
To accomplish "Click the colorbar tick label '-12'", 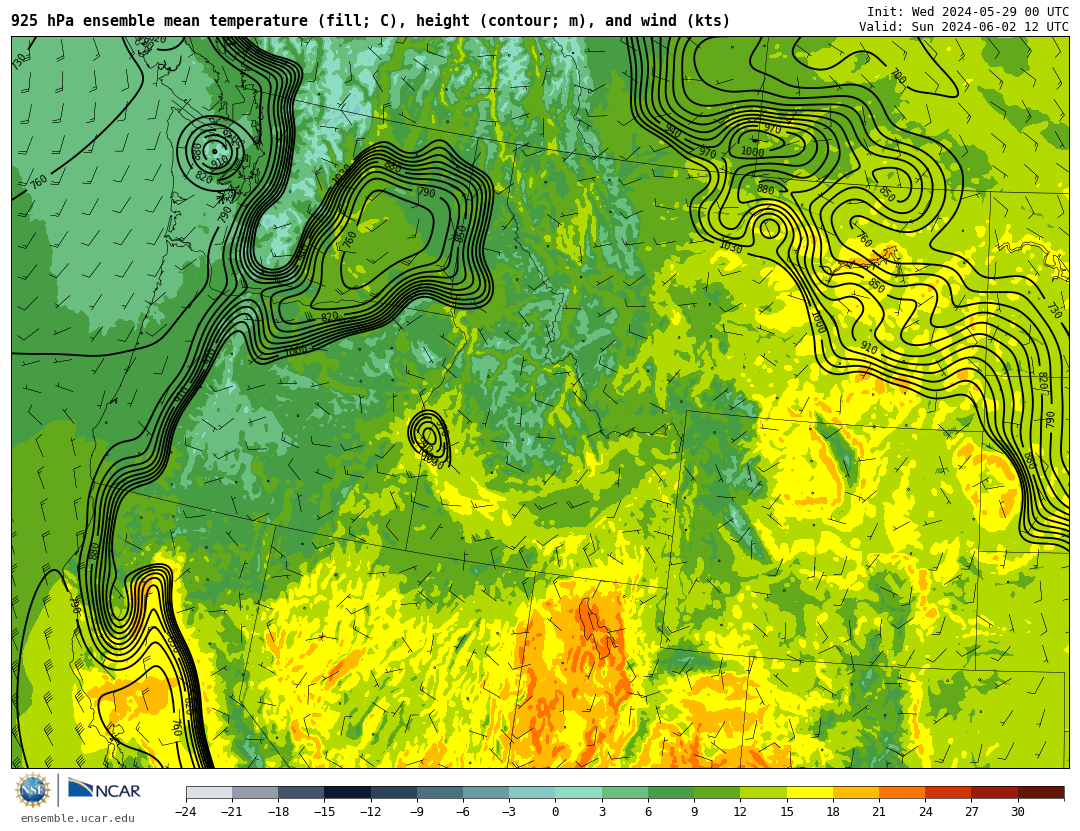I will (x=371, y=812).
